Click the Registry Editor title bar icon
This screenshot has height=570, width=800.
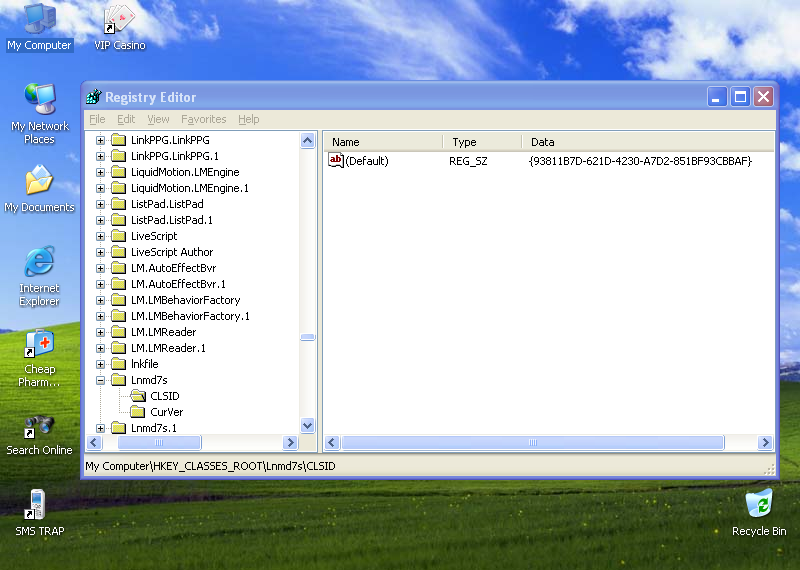[93, 96]
